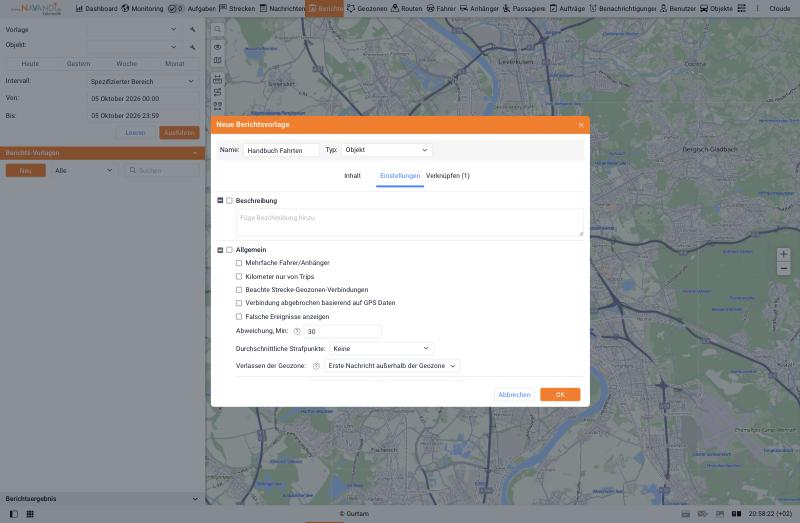Collapse the Beschreibung section
Viewport: 800px width, 523px height.
pos(220,201)
